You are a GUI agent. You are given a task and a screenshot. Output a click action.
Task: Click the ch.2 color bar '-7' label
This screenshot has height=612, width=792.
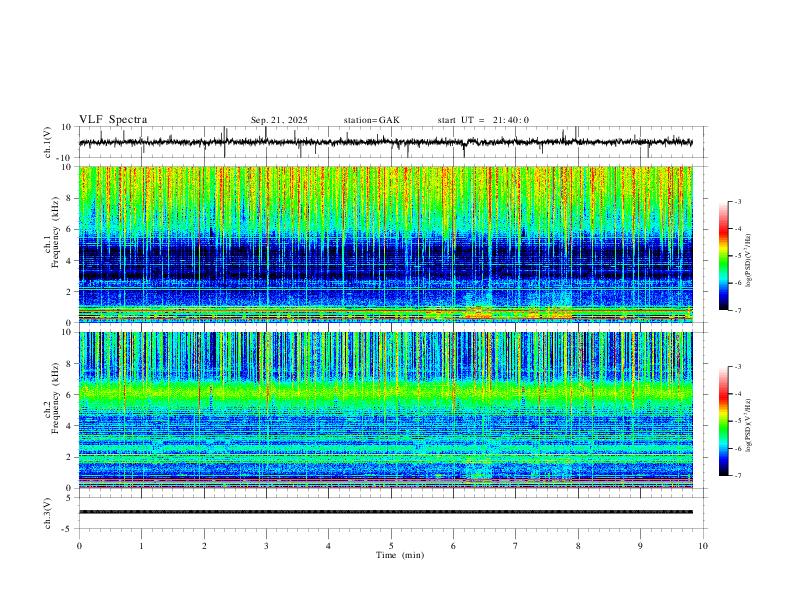tap(738, 476)
